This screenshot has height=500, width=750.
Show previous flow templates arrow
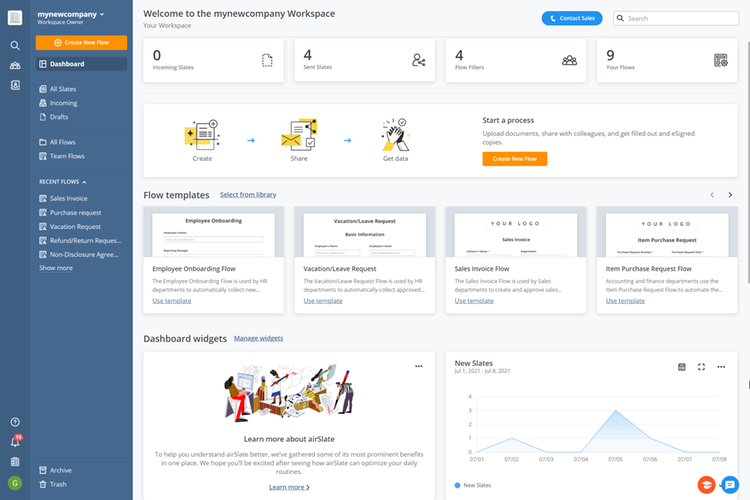pyautogui.click(x=712, y=195)
